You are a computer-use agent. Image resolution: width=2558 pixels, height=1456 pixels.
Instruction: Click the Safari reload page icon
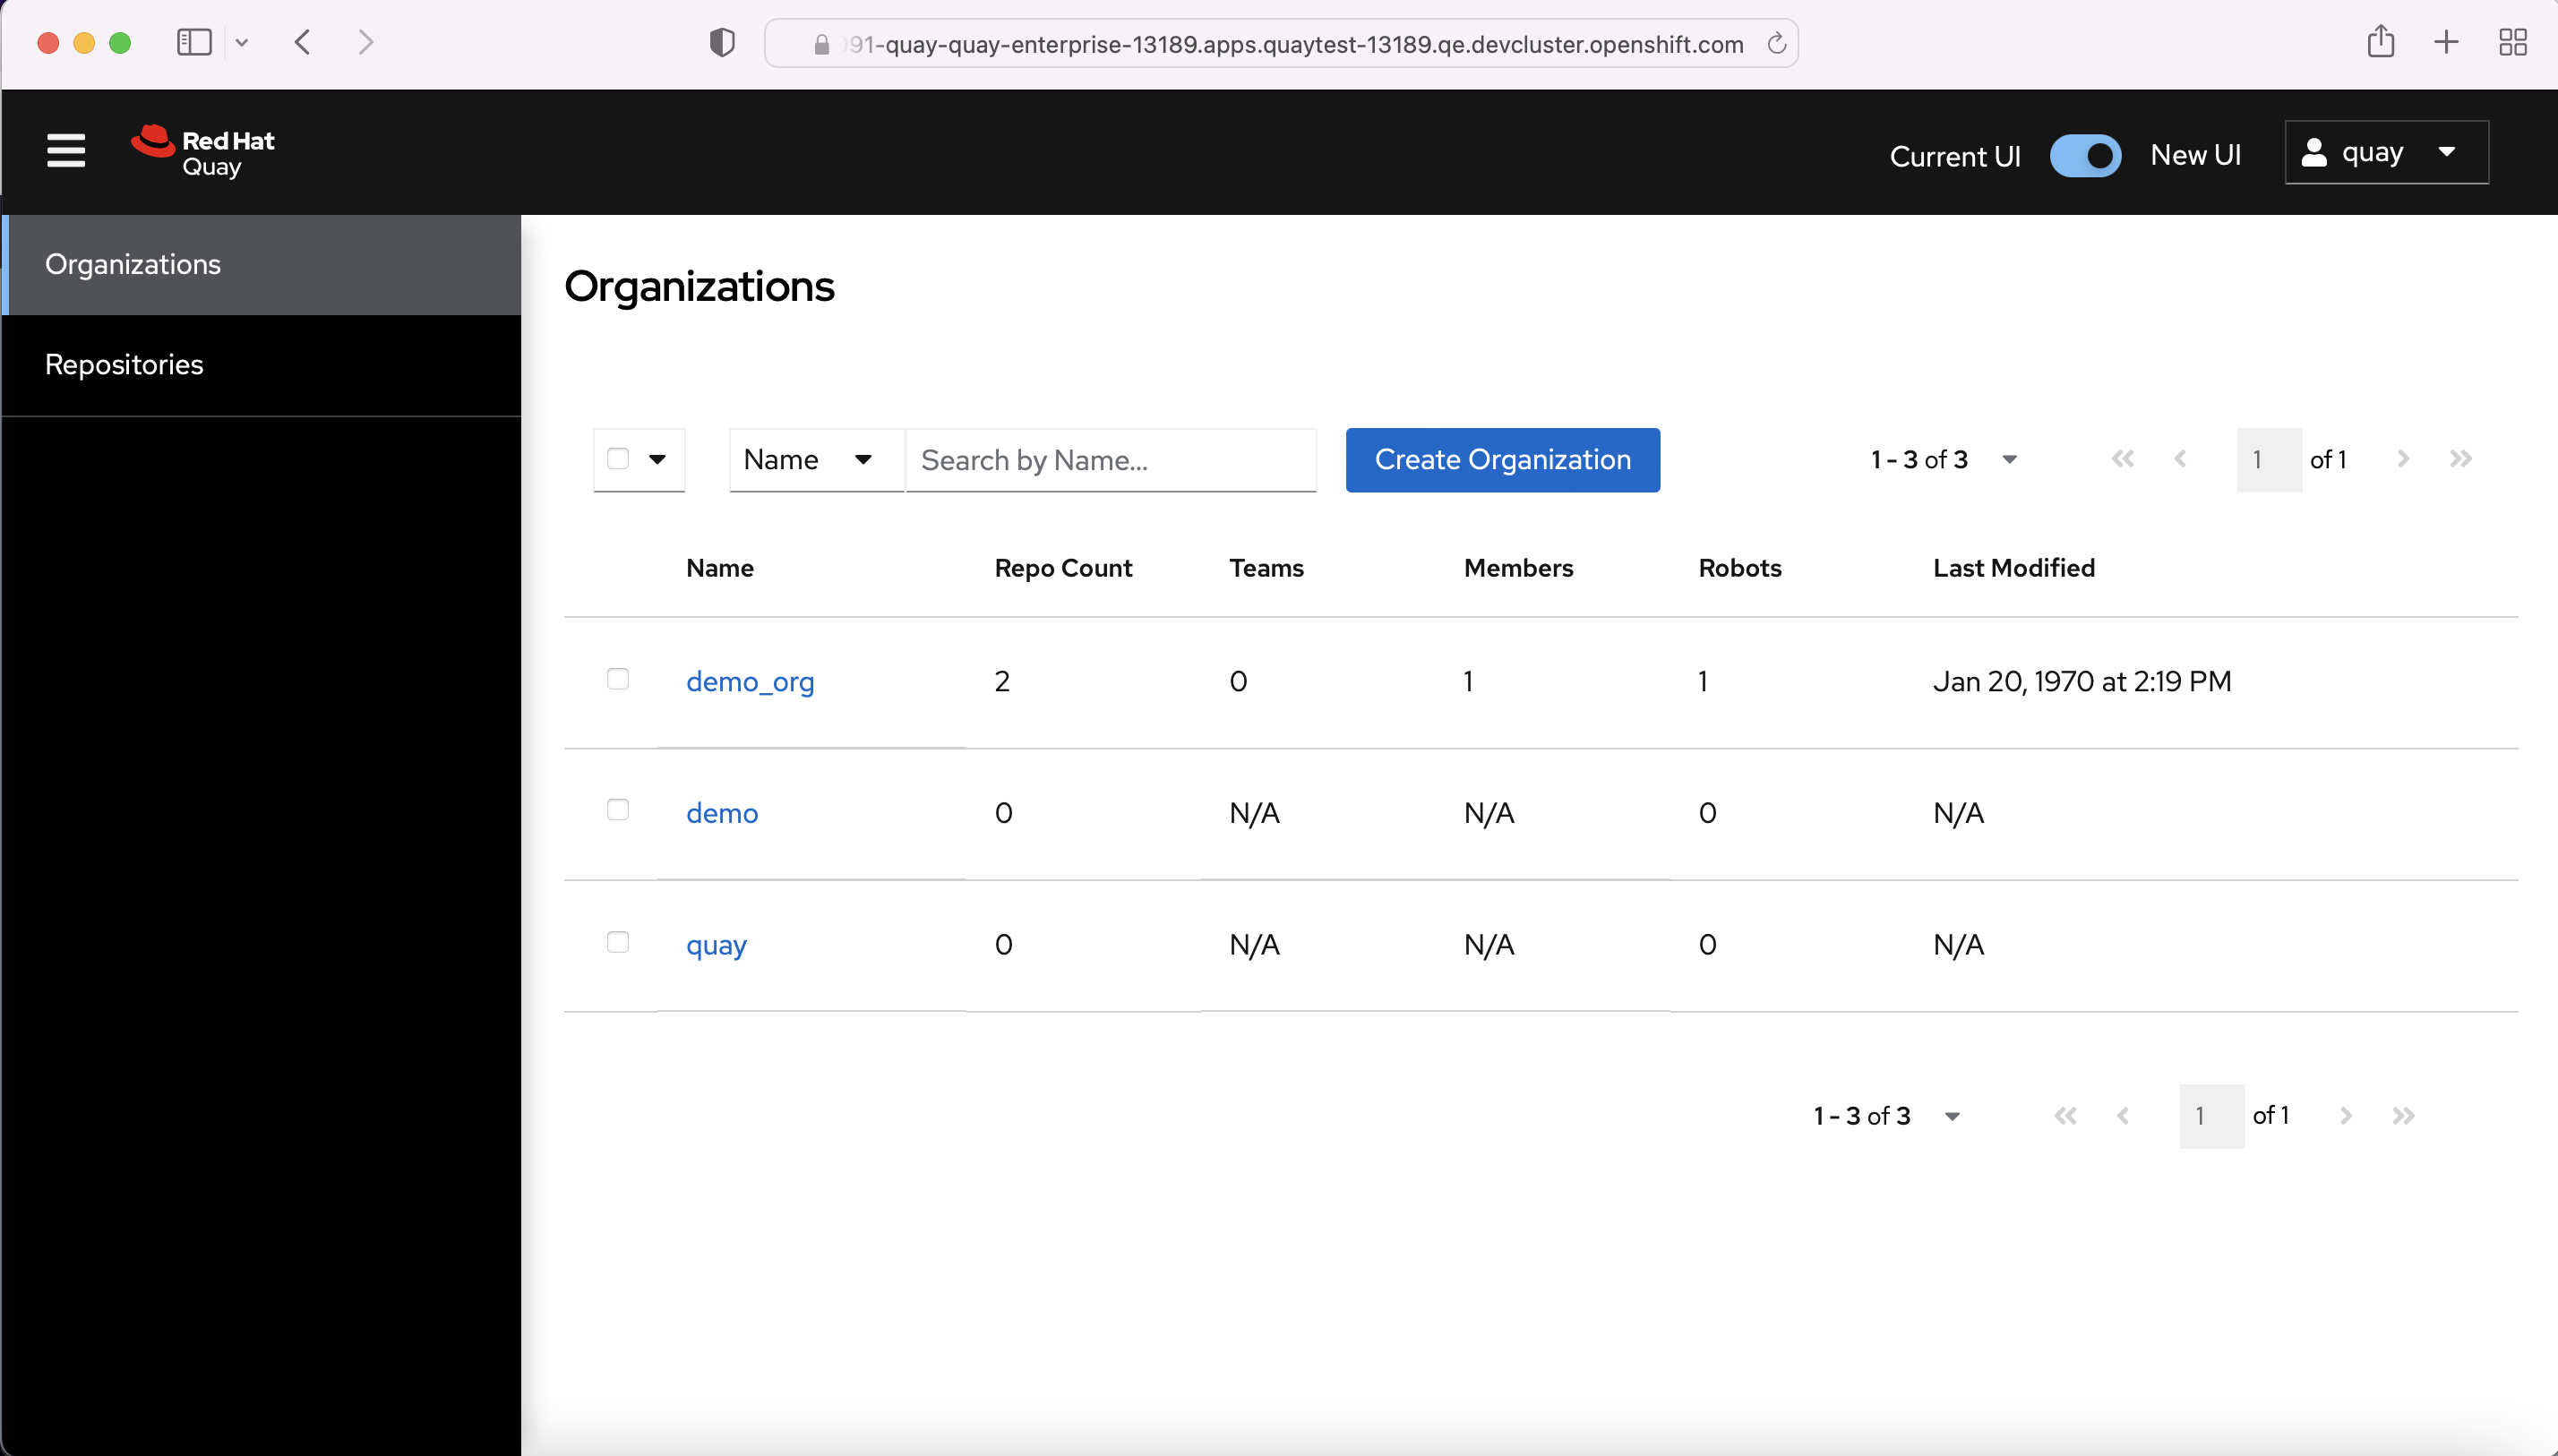[x=1776, y=44]
